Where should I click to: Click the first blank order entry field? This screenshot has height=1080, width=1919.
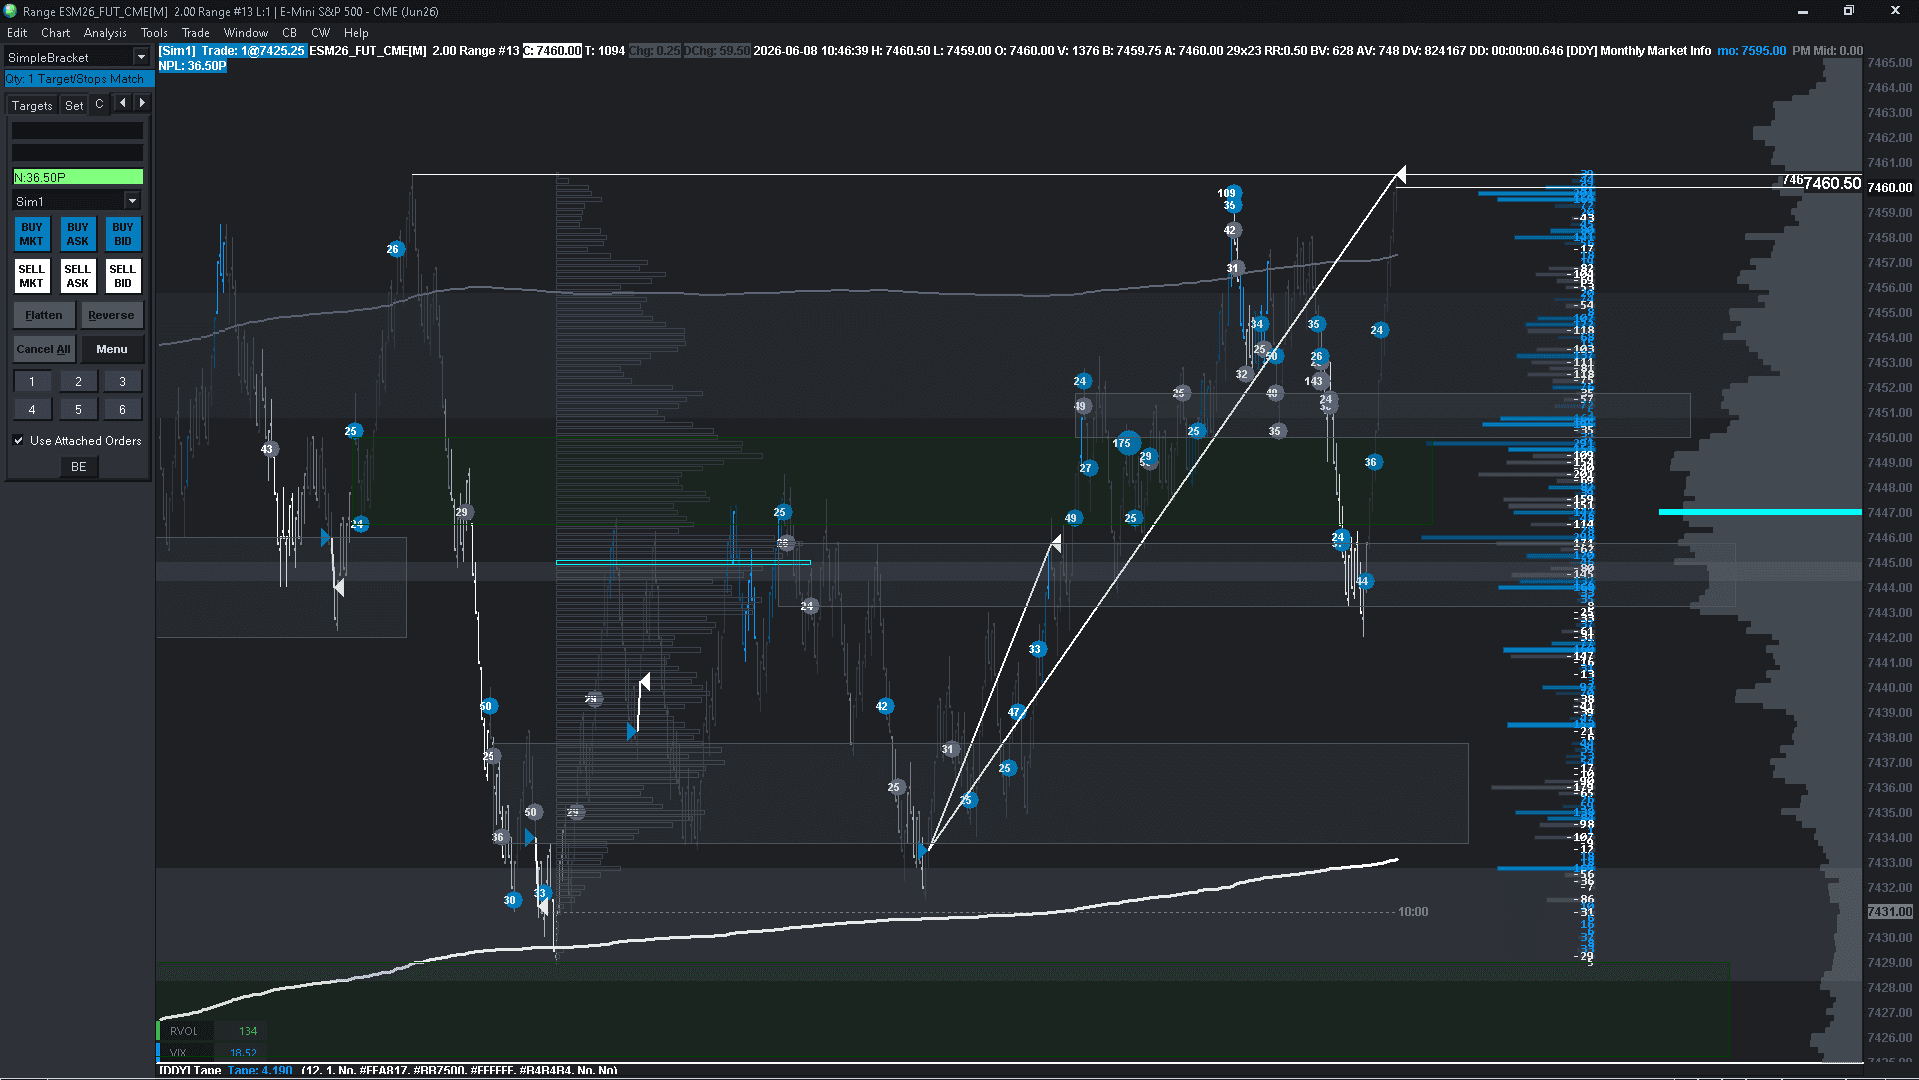78,131
